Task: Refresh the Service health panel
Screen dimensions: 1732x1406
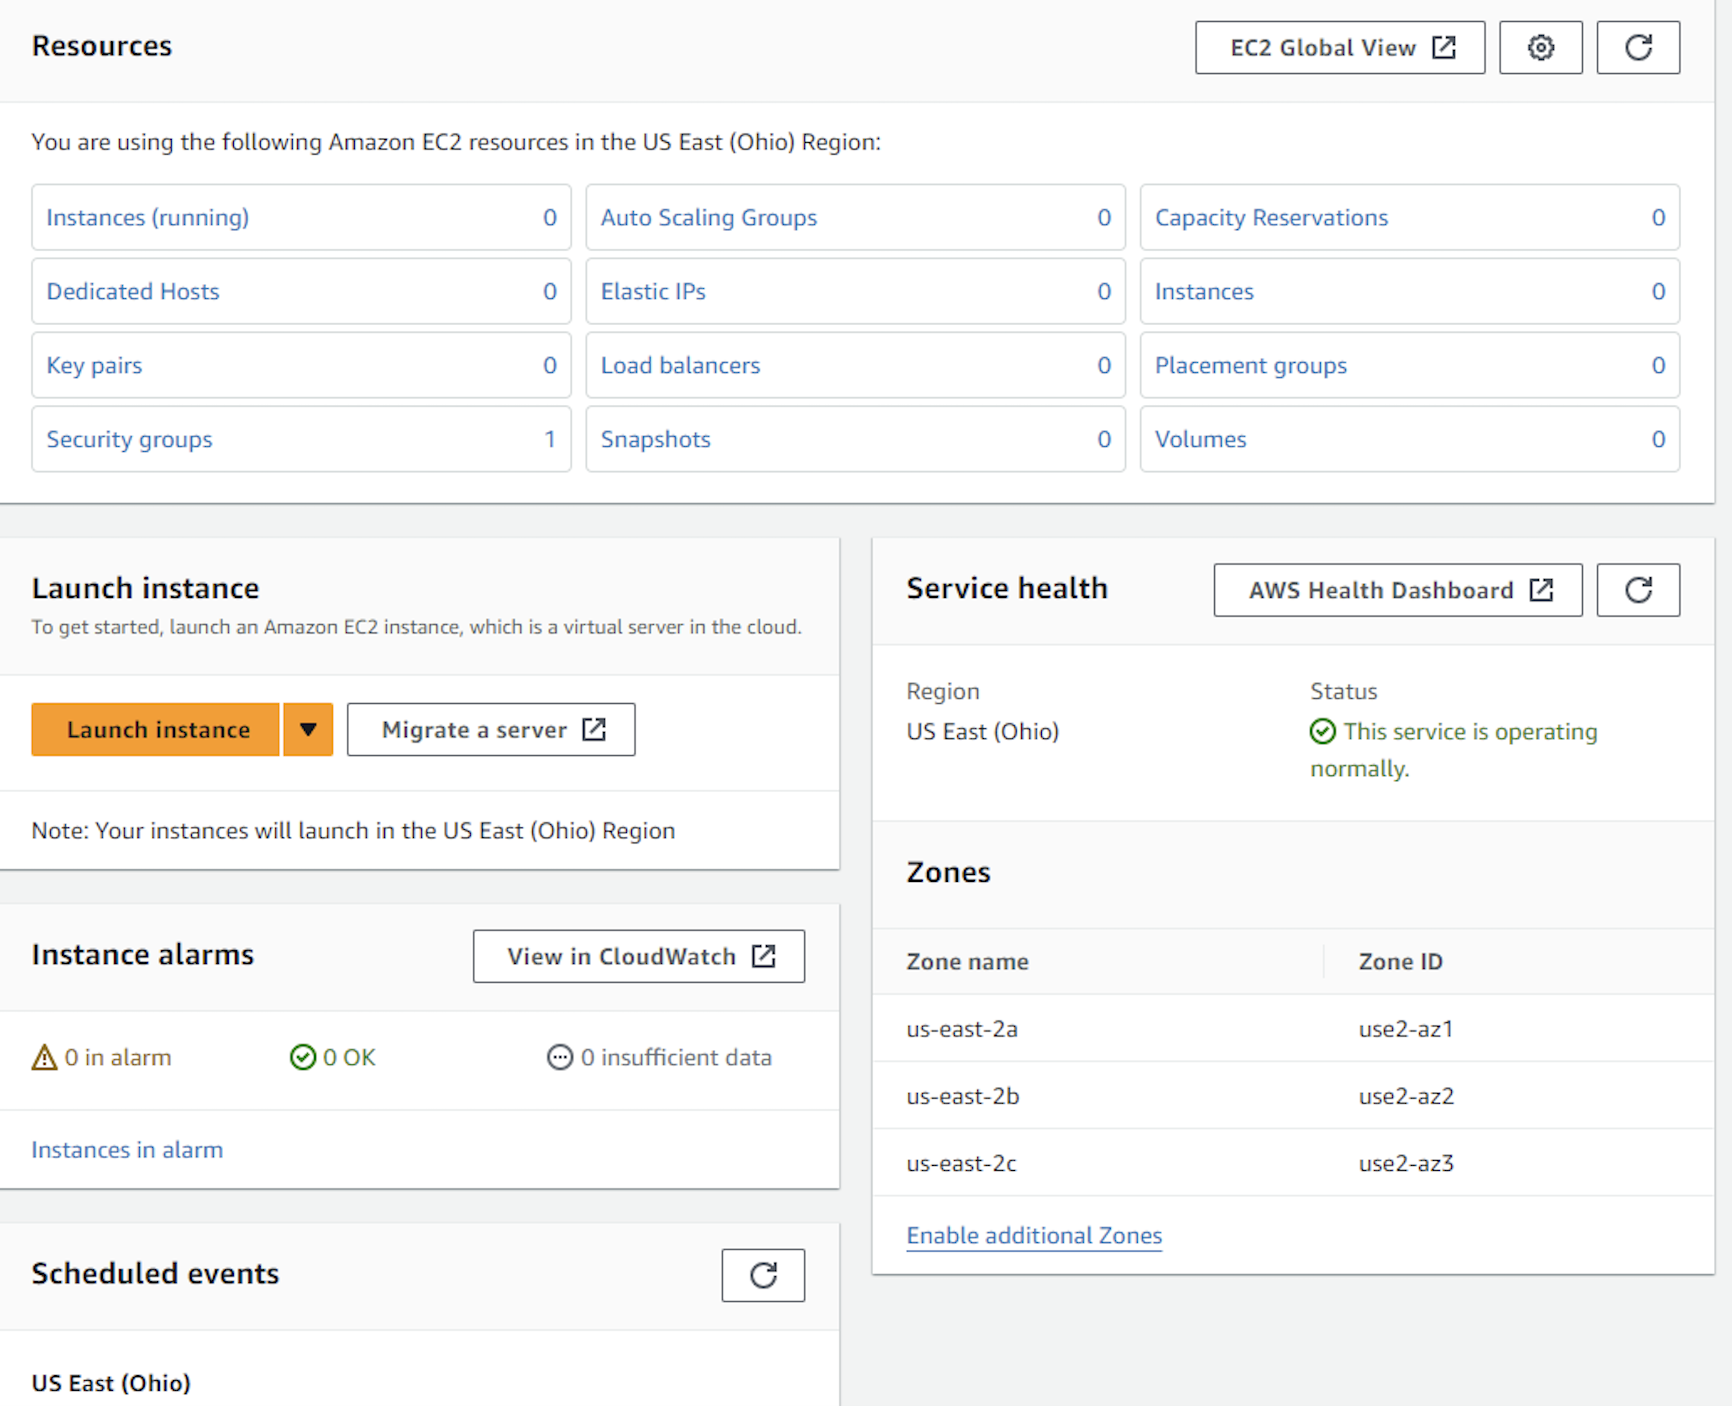Action: [x=1638, y=590]
